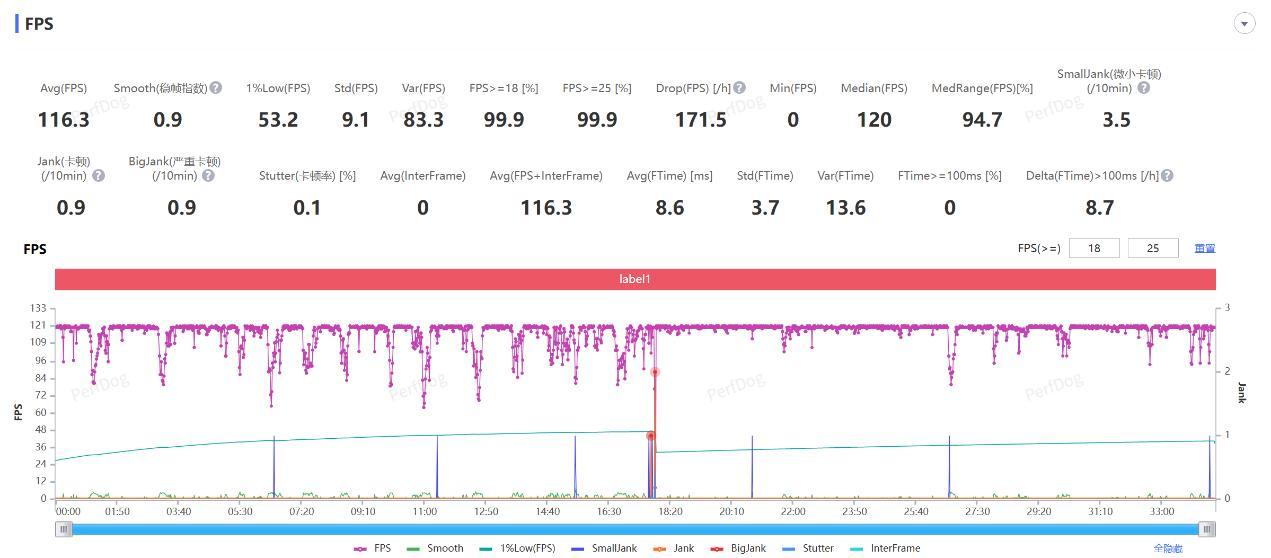Image resolution: width=1271 pixels, height=558 pixels.
Task: Click the reset link next to FPS thresholds
Action: (1205, 248)
